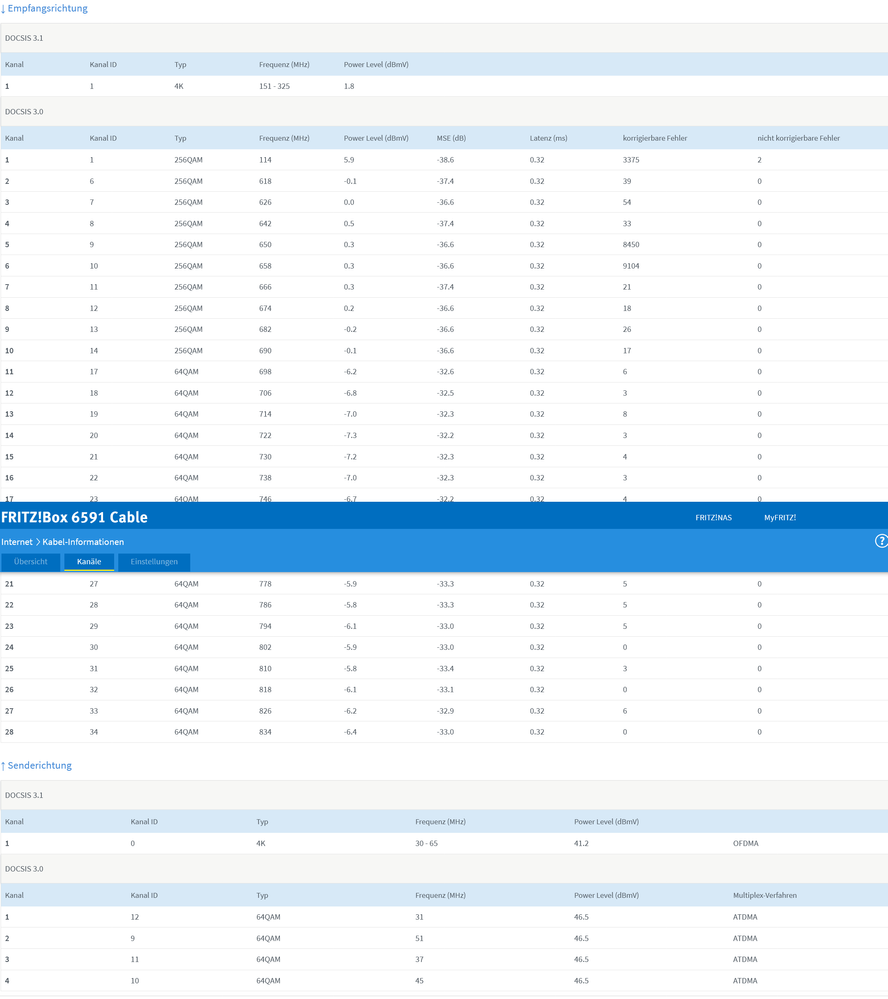Click MSE value -32.9
Screen dimensions: 888x999
point(445,711)
